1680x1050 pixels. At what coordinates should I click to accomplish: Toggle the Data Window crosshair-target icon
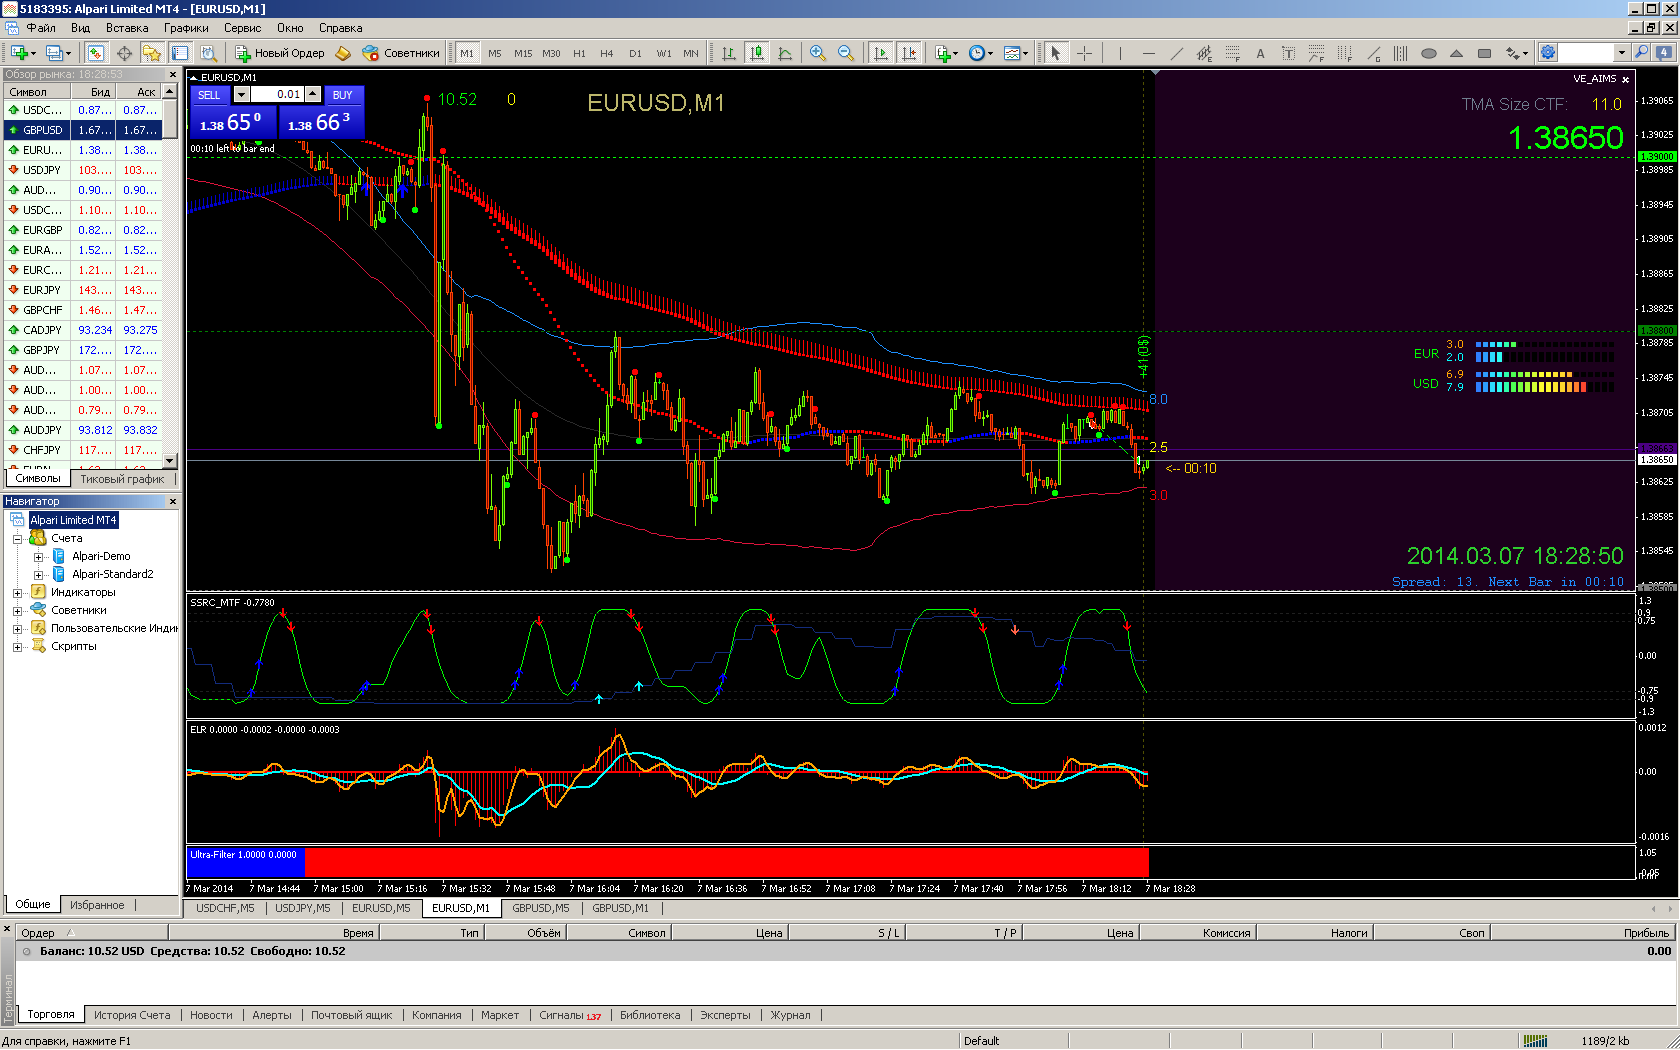pos(124,53)
